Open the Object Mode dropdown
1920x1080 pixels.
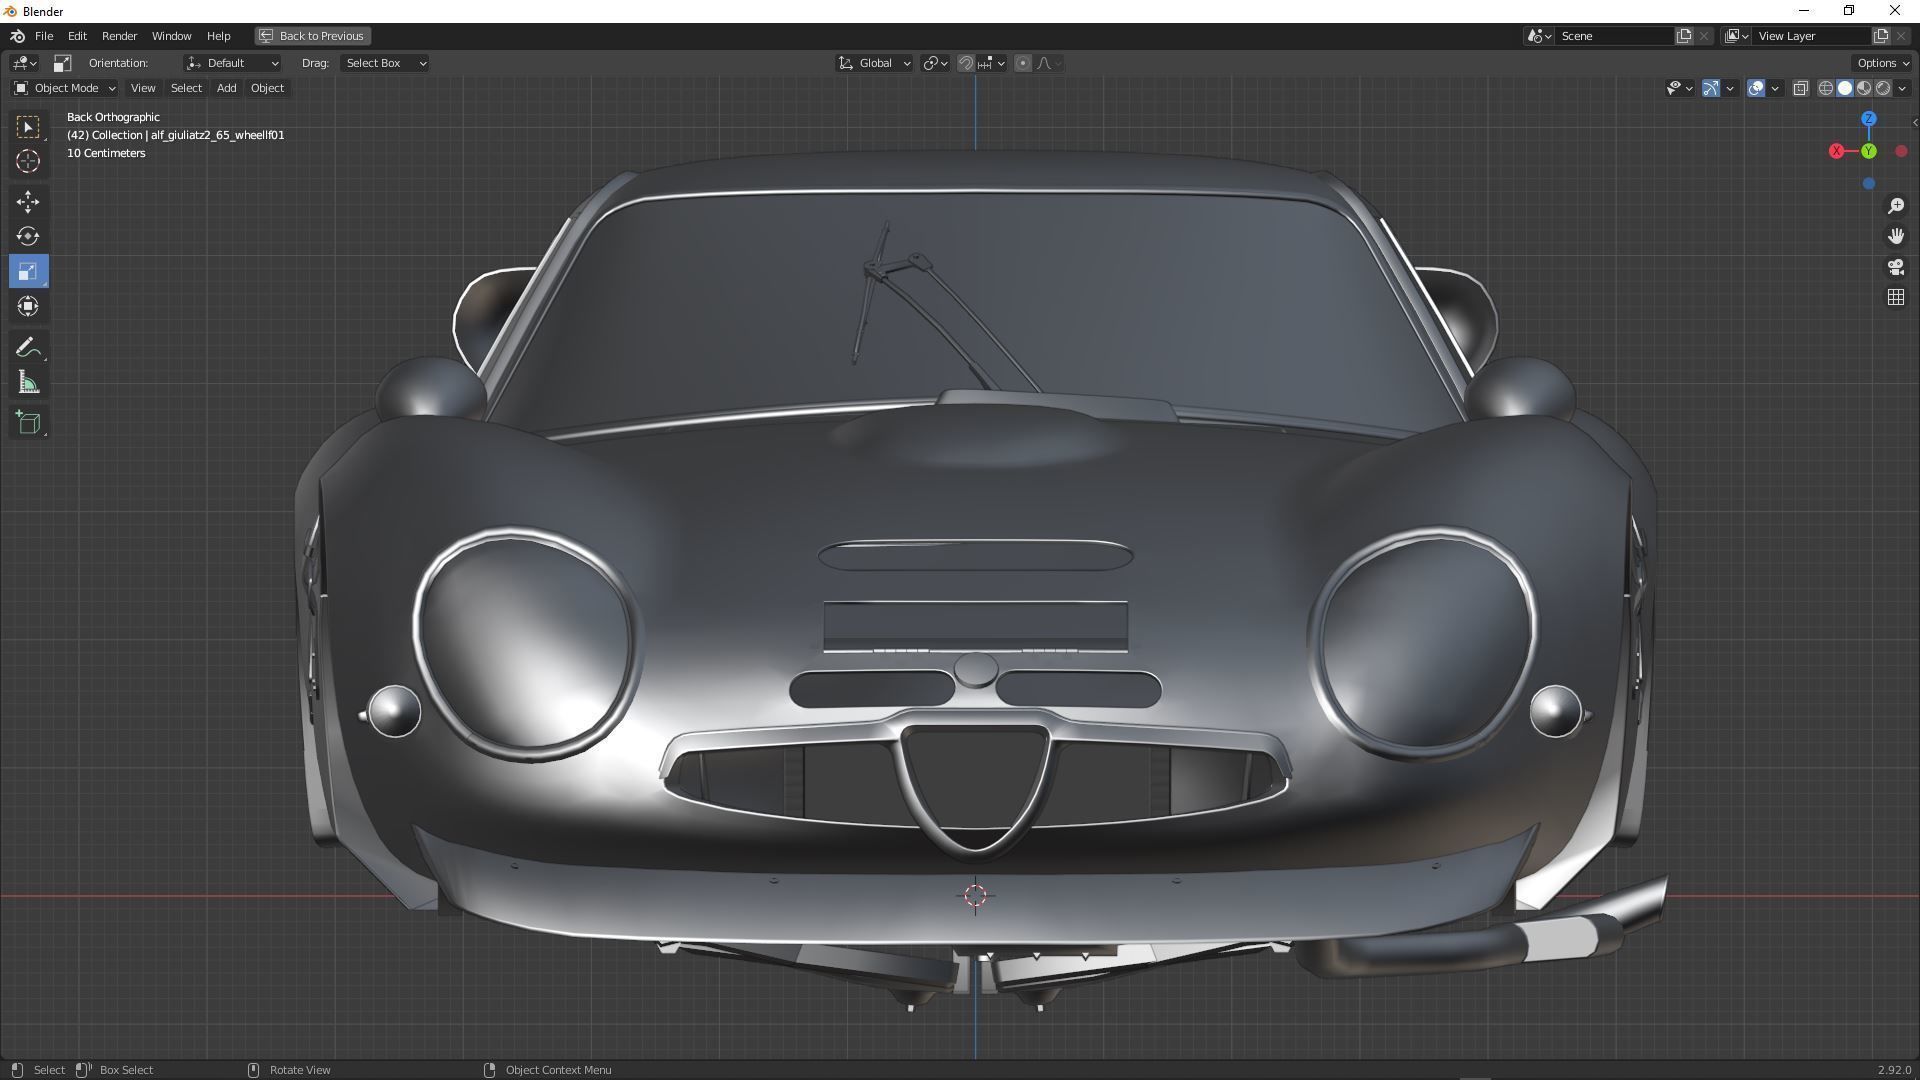click(64, 88)
